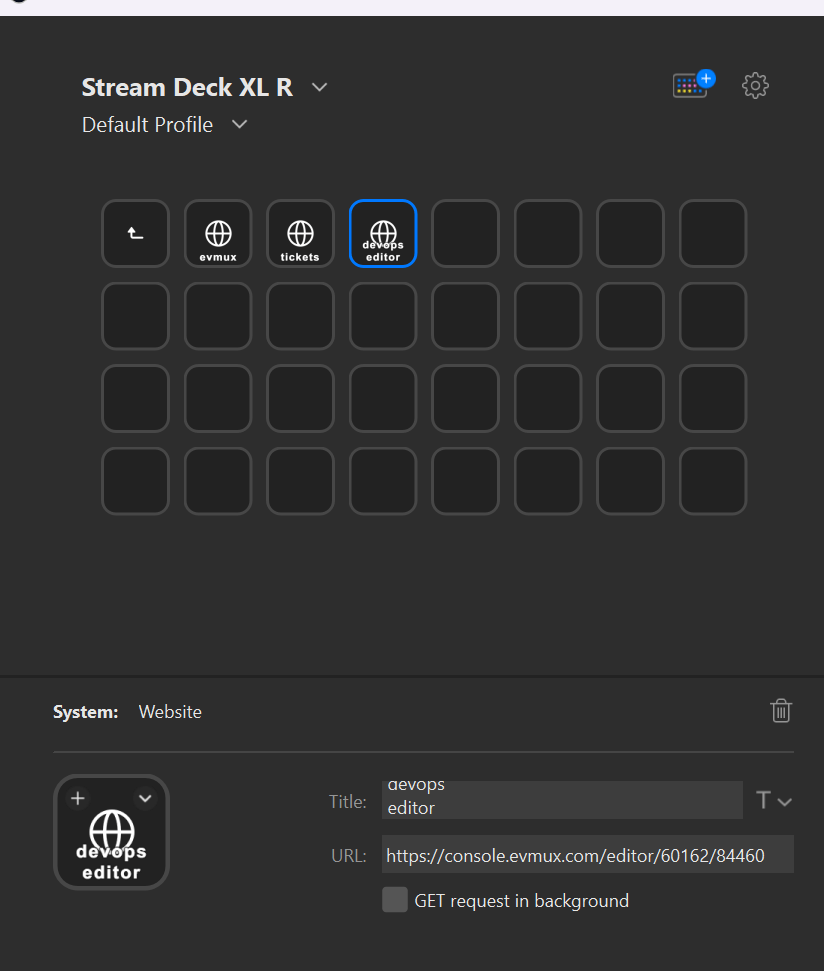The image size is (824, 971).
Task: Click the System: label
Action: coord(85,712)
